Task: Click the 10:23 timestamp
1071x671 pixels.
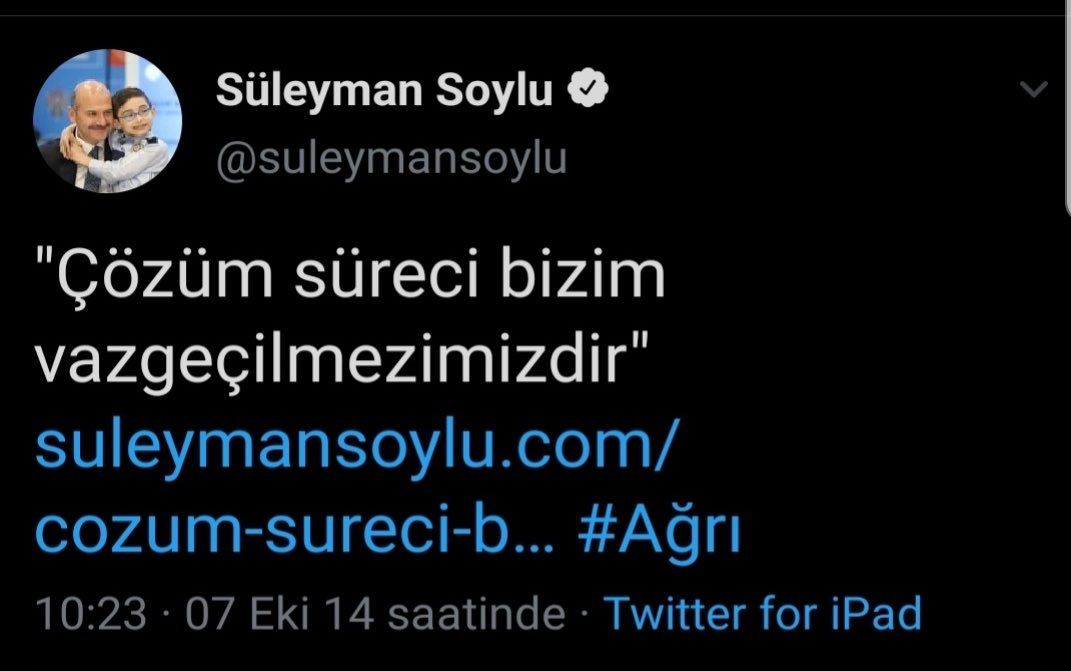Action: pos(91,614)
